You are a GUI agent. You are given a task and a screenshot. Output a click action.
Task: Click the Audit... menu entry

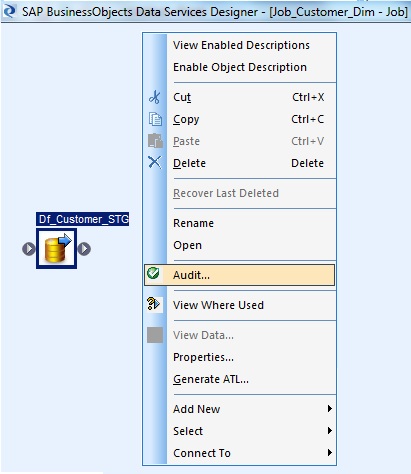pyautogui.click(x=239, y=275)
